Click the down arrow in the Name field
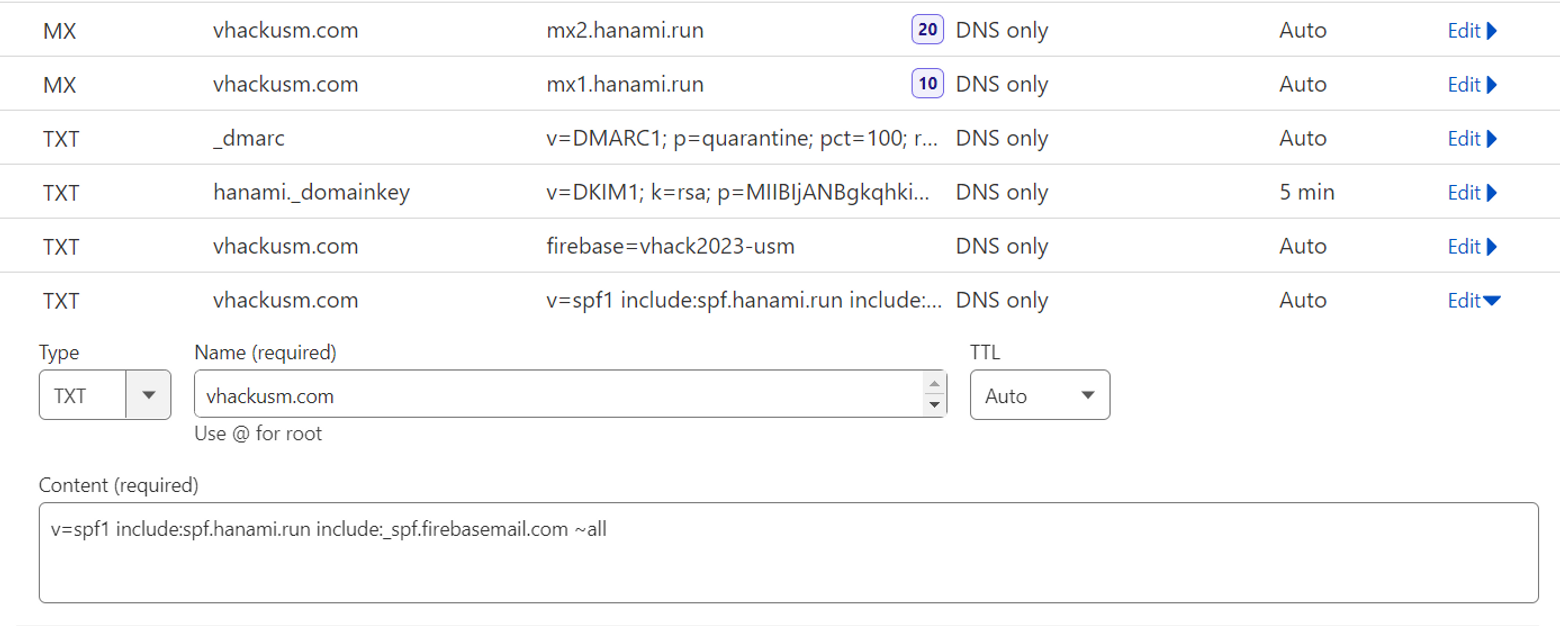This screenshot has height=626, width=1560. pos(934,405)
